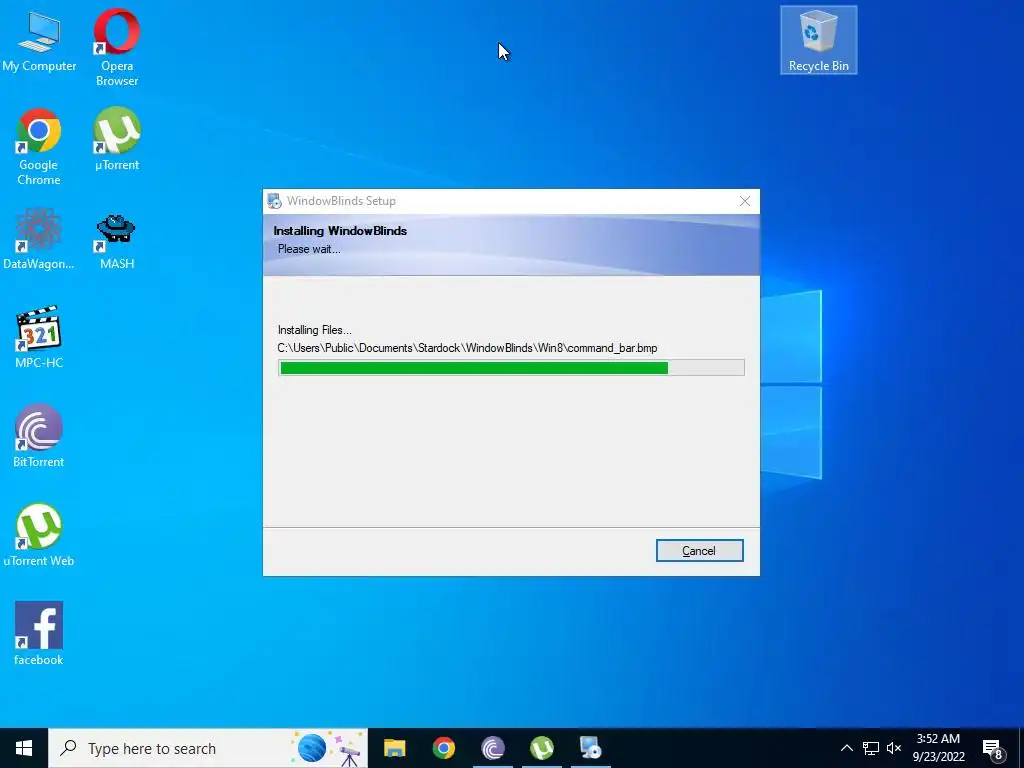The height and width of the screenshot is (768, 1024).
Task: Select the My Computer desktop icon
Action: pyautogui.click(x=39, y=42)
